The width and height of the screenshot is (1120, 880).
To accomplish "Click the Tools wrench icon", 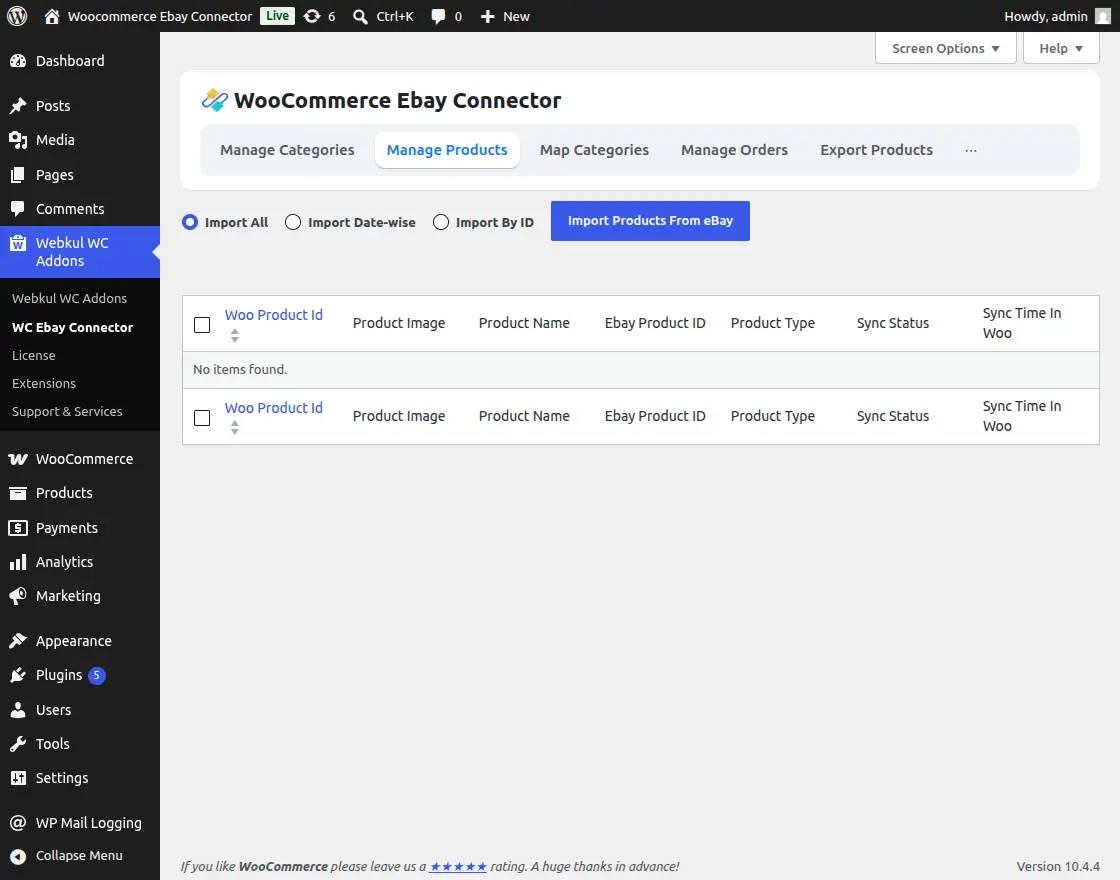I will coord(18,744).
